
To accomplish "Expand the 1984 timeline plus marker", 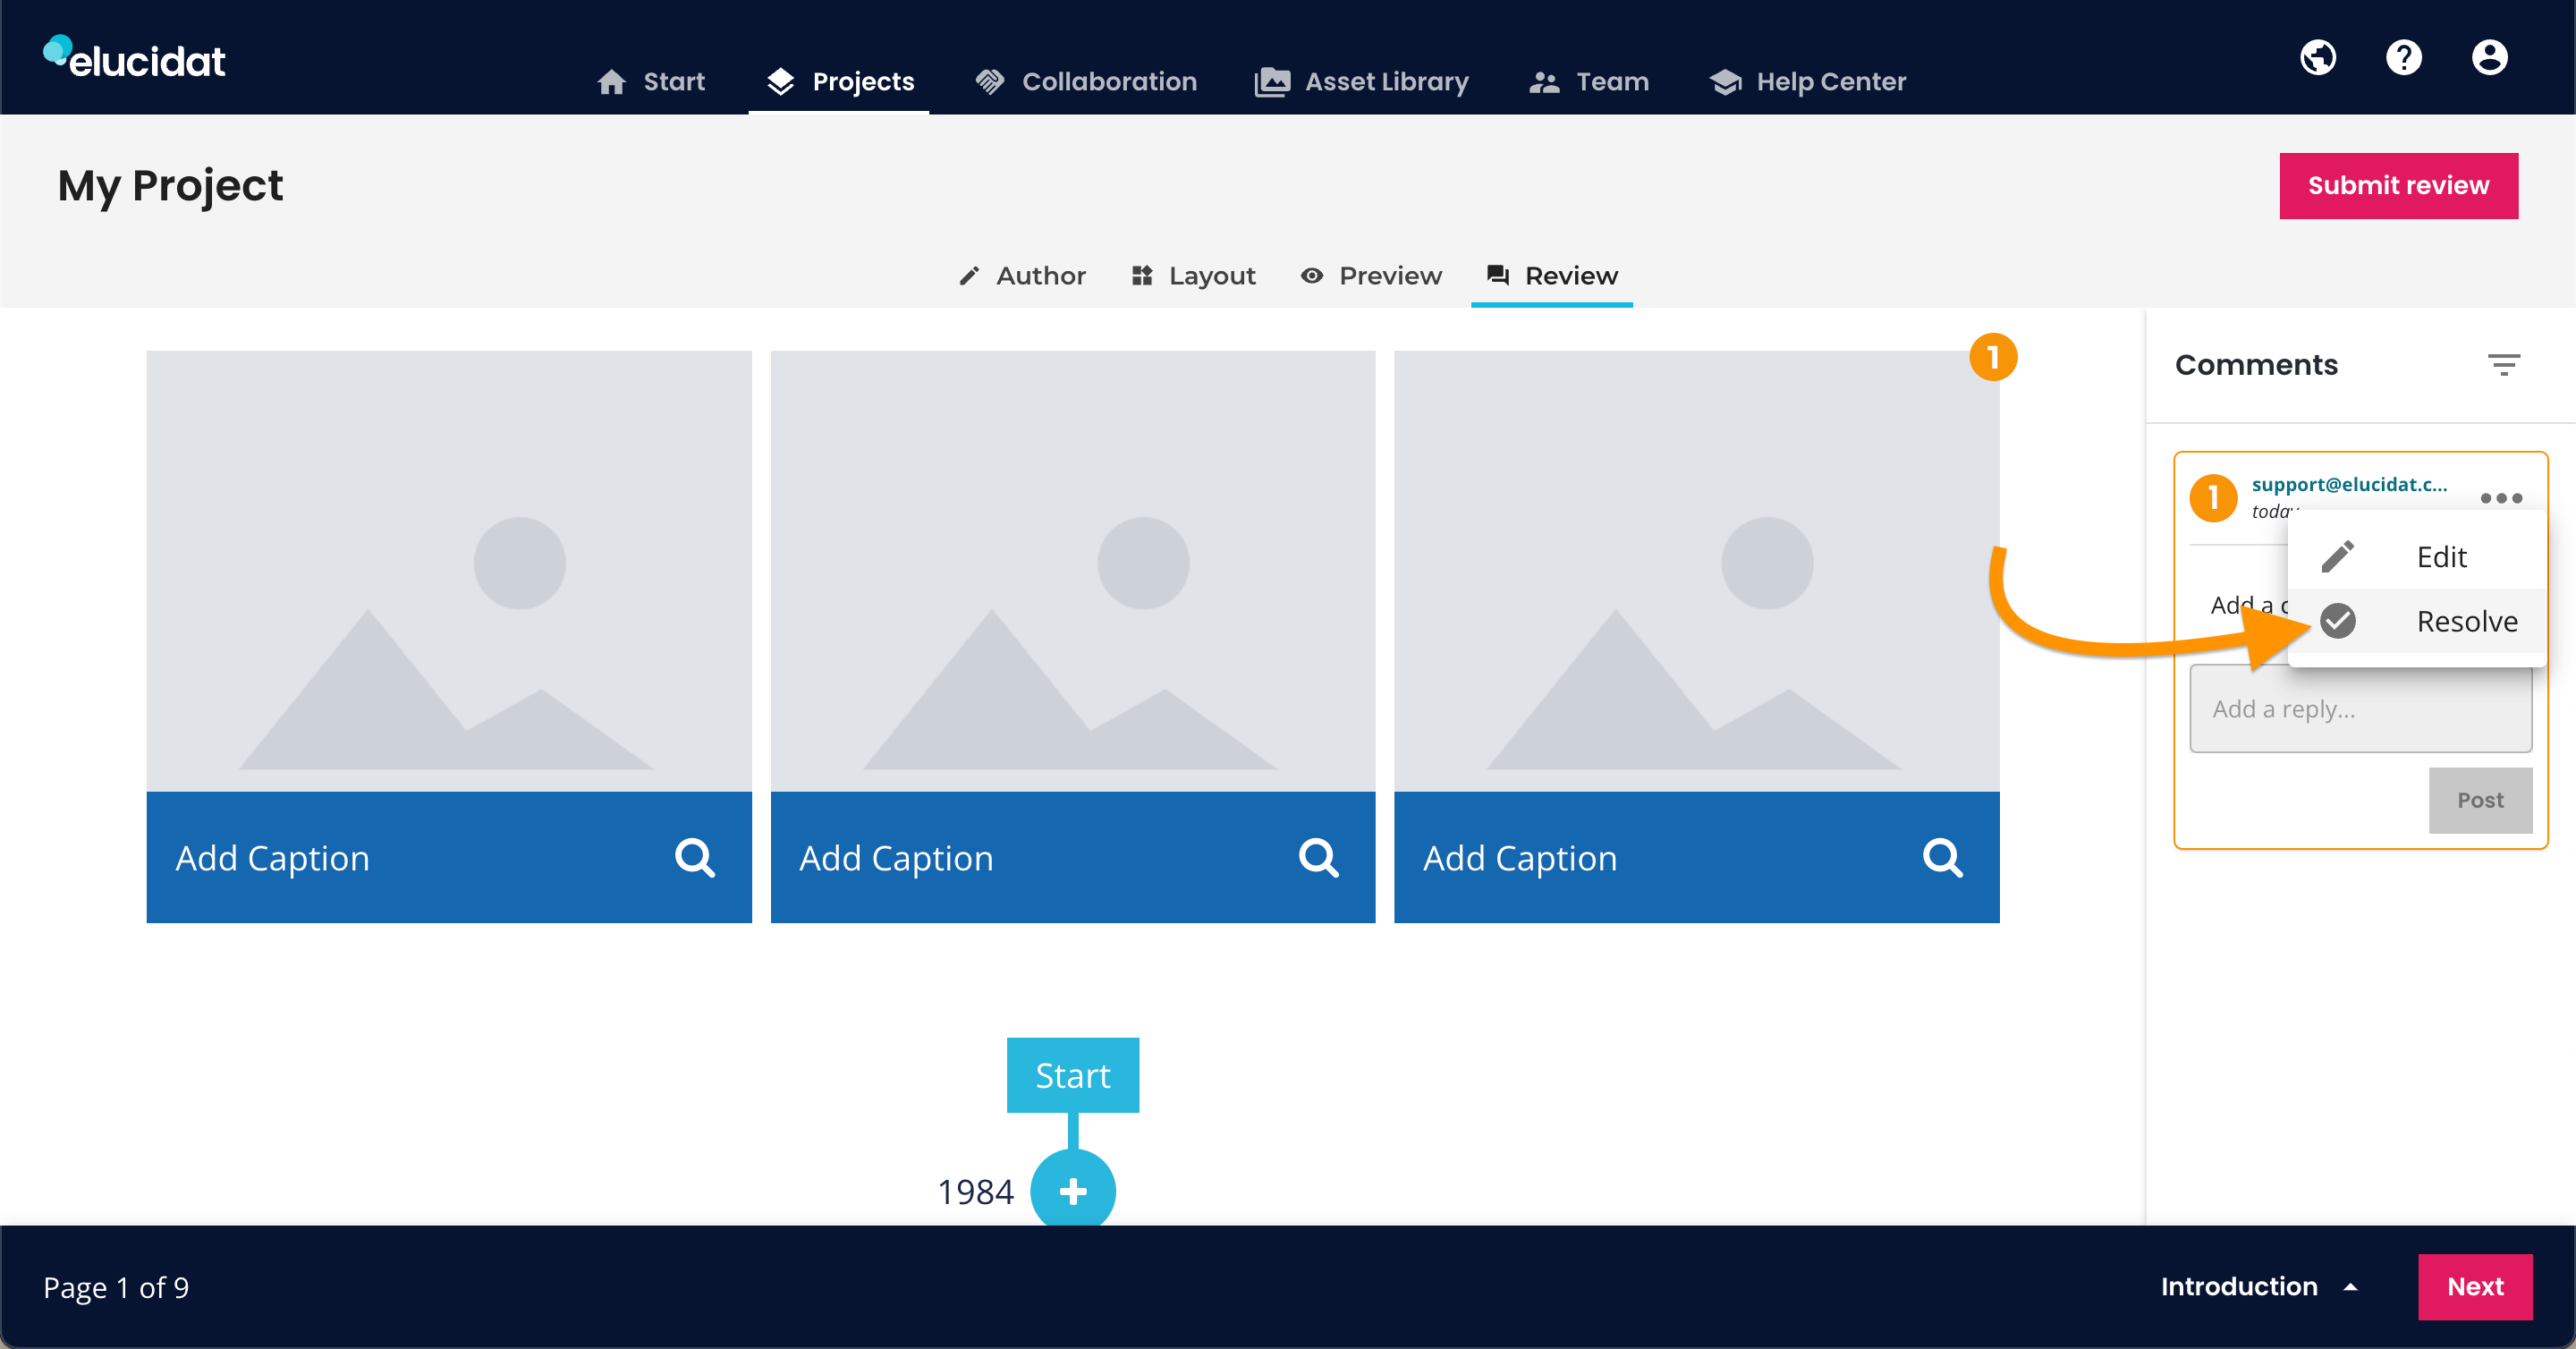I will pyautogui.click(x=1073, y=1191).
